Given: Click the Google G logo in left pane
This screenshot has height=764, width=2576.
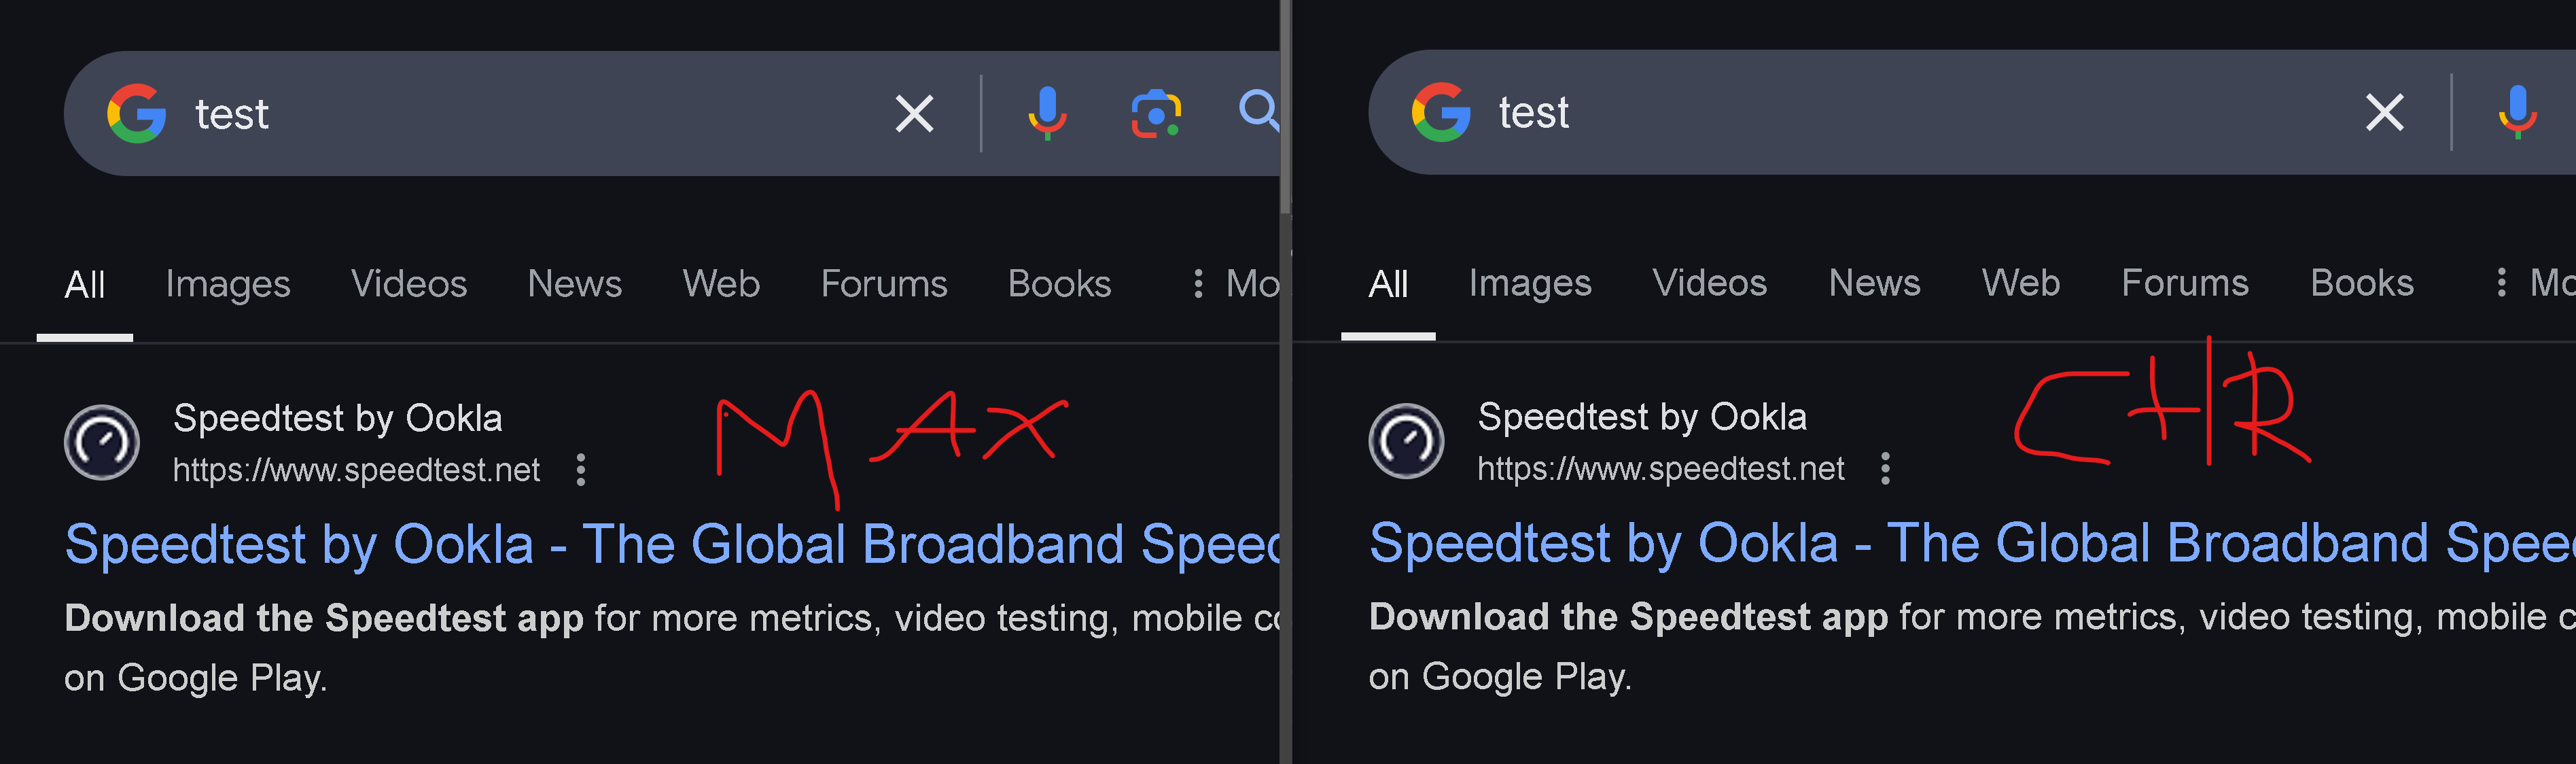Looking at the screenshot, I should point(137,113).
